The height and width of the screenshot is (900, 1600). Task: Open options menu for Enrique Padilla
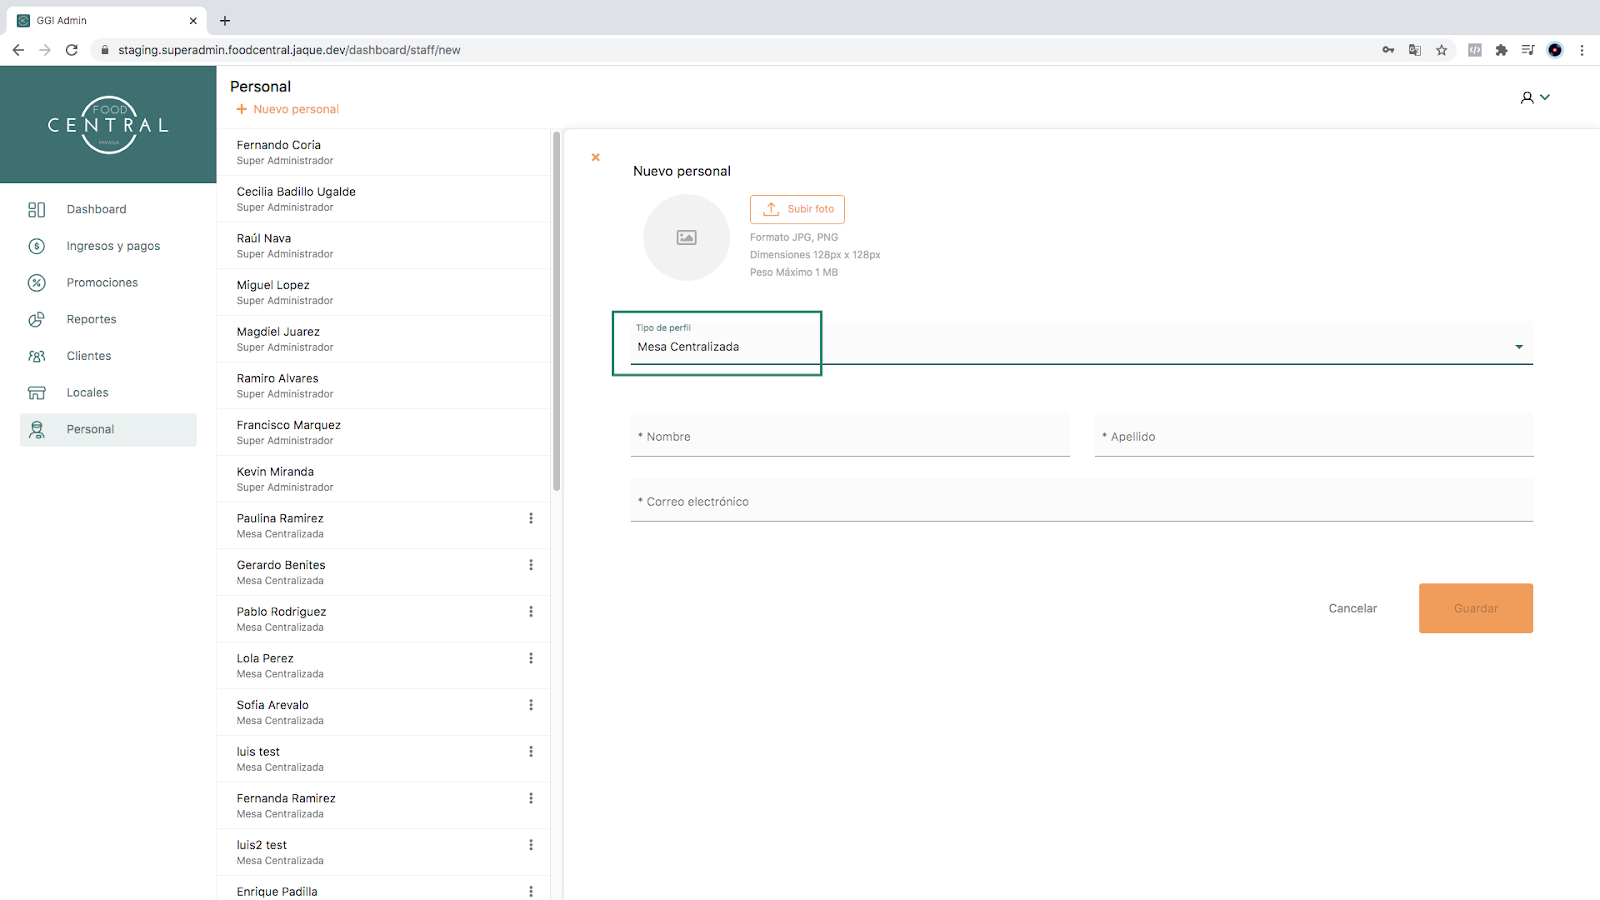pyautogui.click(x=531, y=891)
